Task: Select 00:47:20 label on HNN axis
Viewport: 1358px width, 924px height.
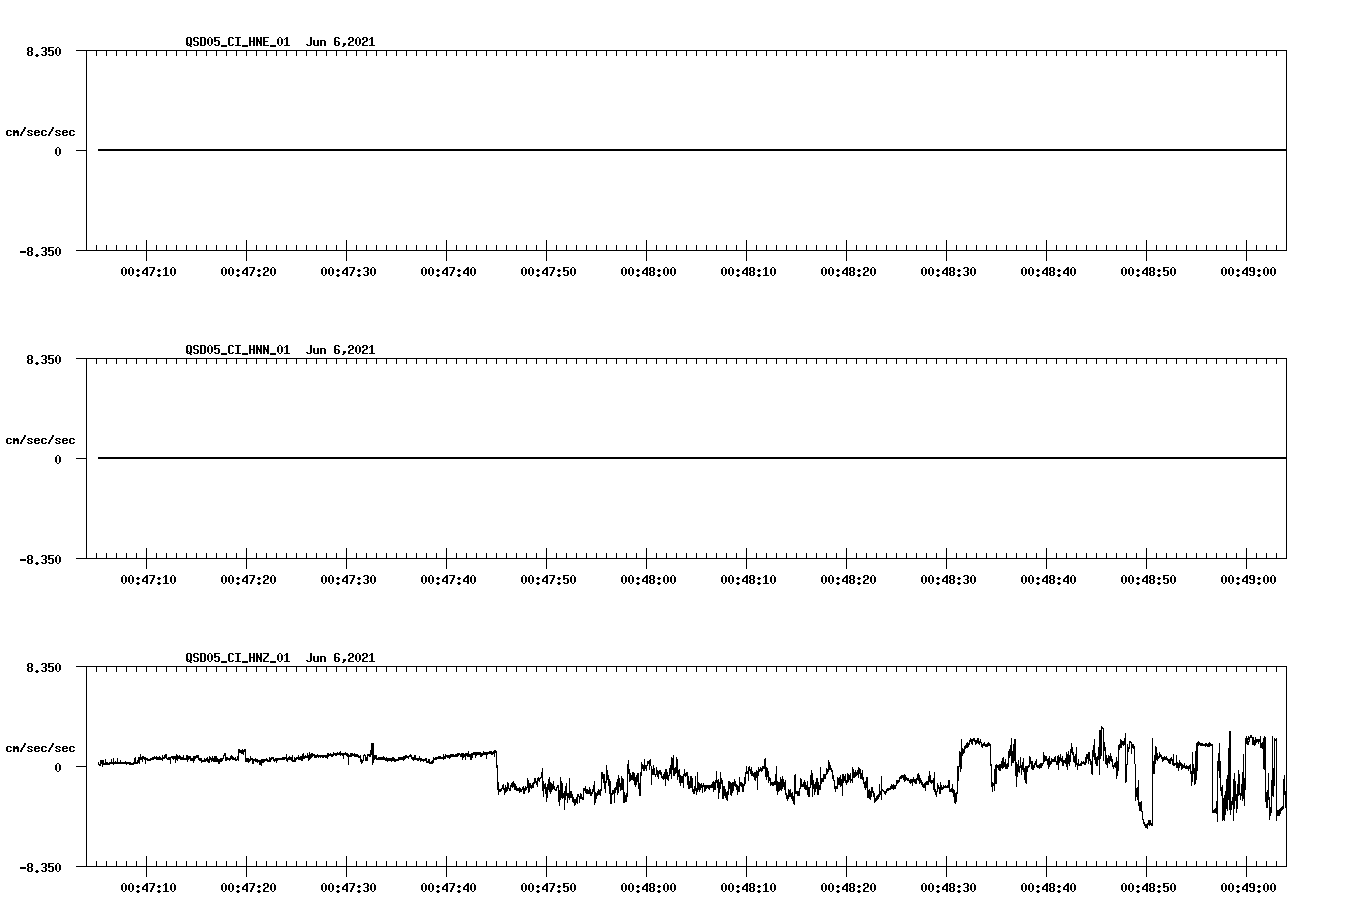Action: 248,580
